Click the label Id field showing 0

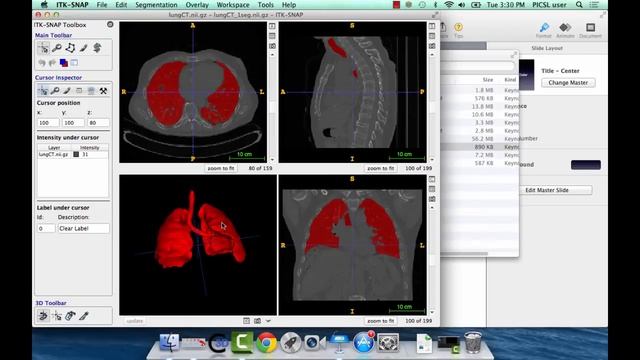point(46,229)
